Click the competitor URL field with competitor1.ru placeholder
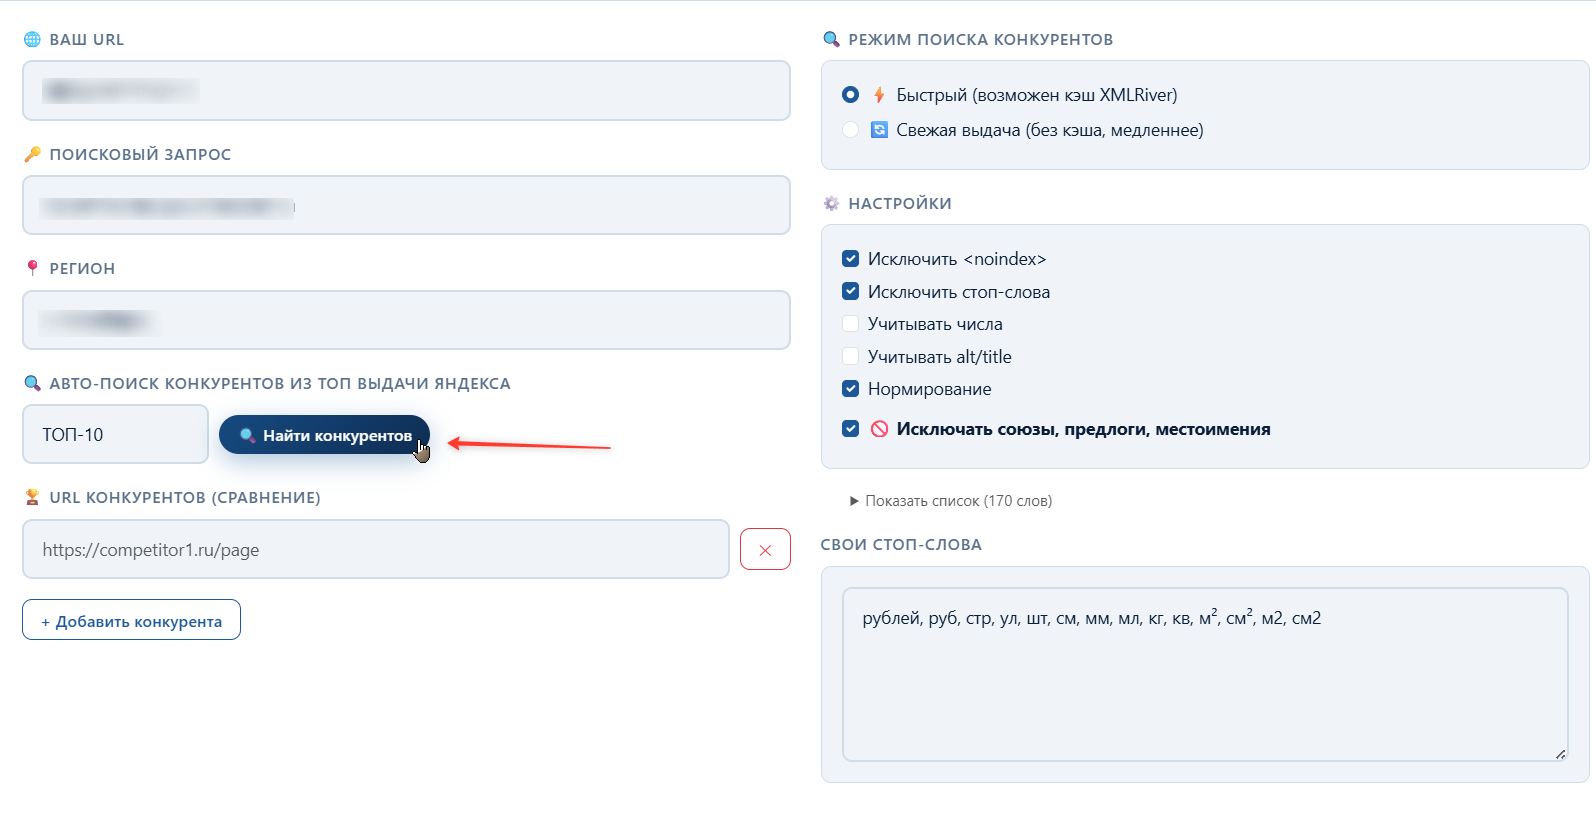The width and height of the screenshot is (1596, 819). [x=376, y=549]
